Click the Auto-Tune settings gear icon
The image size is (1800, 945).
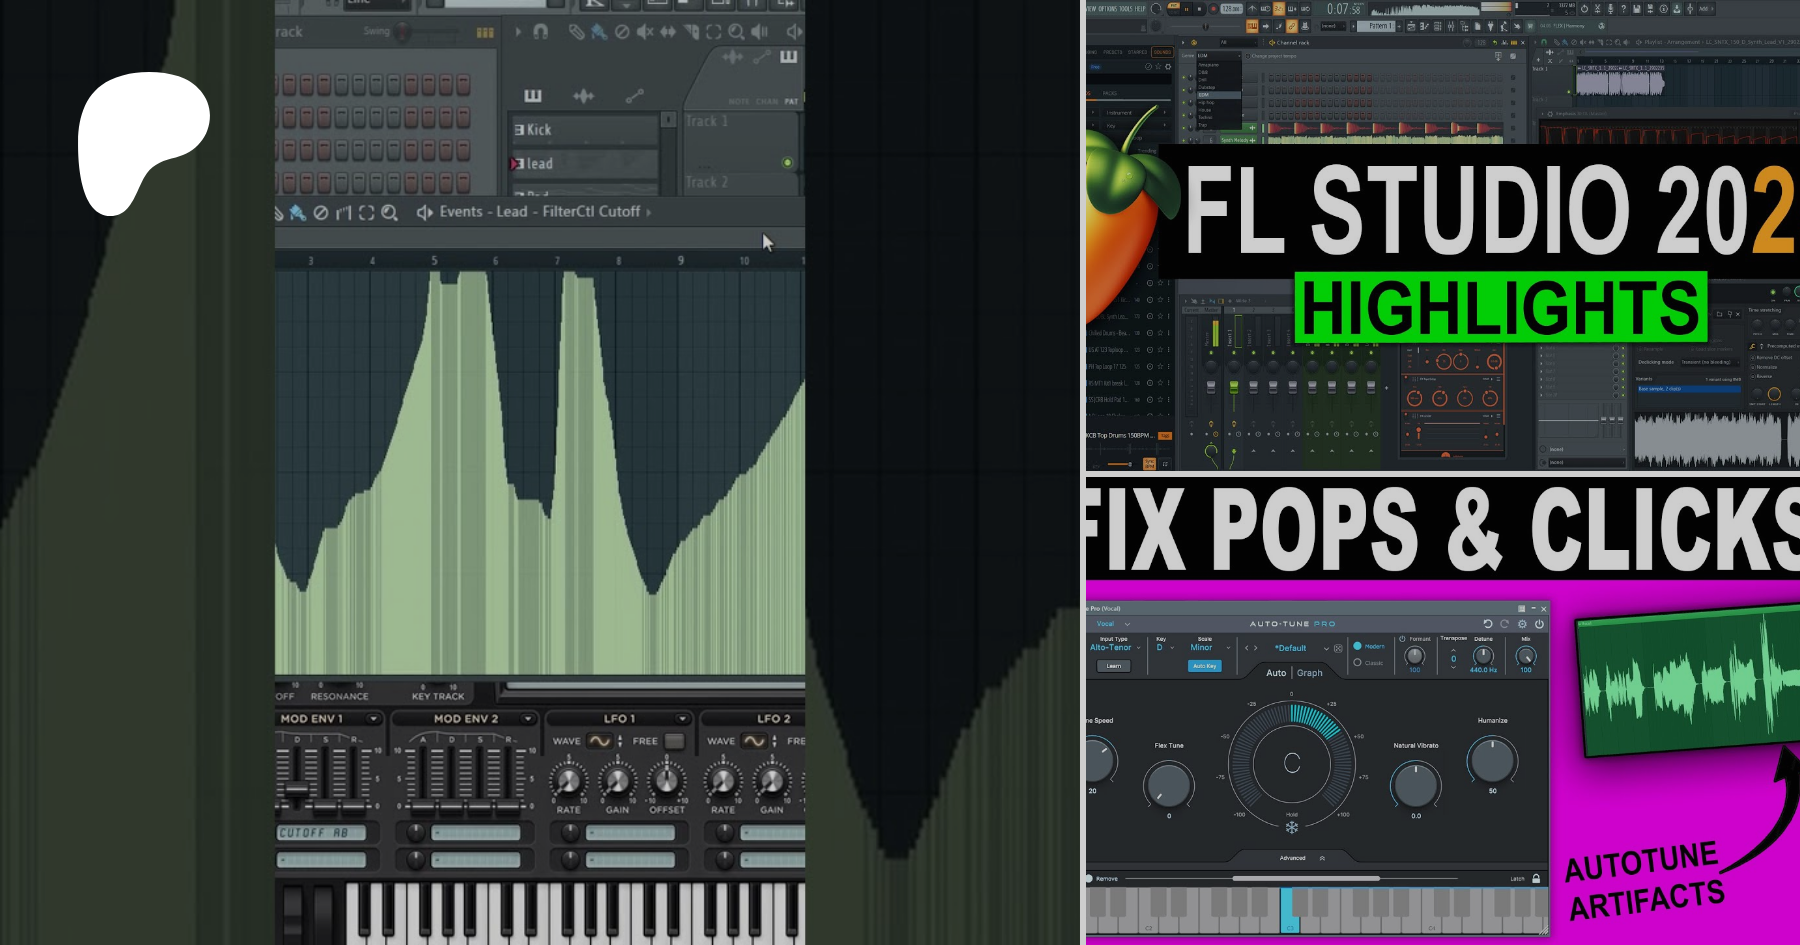click(x=1522, y=624)
